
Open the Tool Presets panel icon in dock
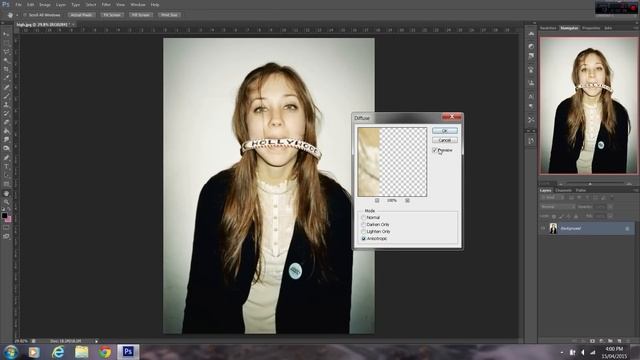[x=531, y=120]
